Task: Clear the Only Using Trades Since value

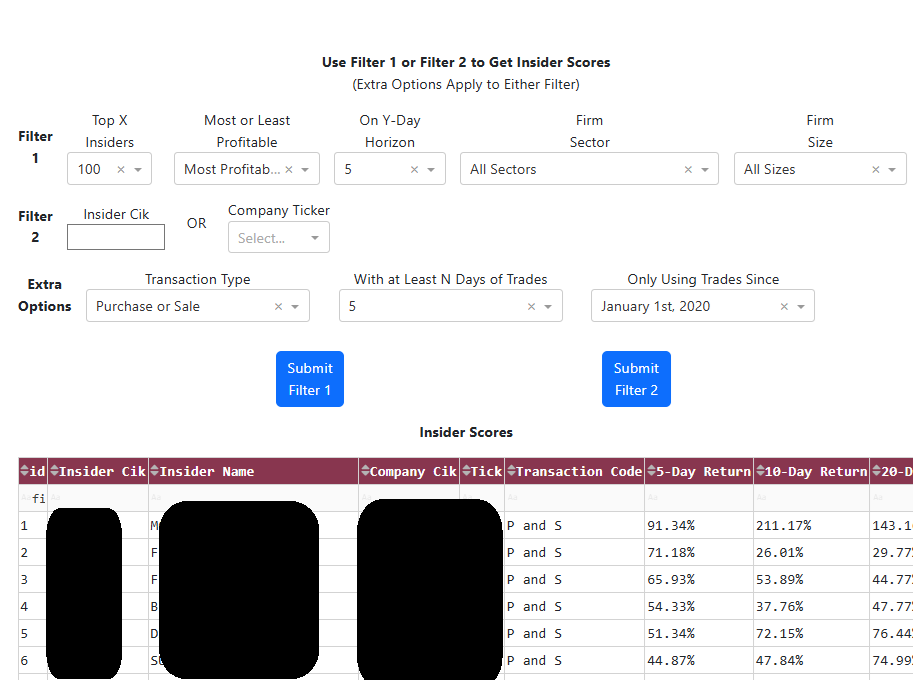Action: [784, 307]
